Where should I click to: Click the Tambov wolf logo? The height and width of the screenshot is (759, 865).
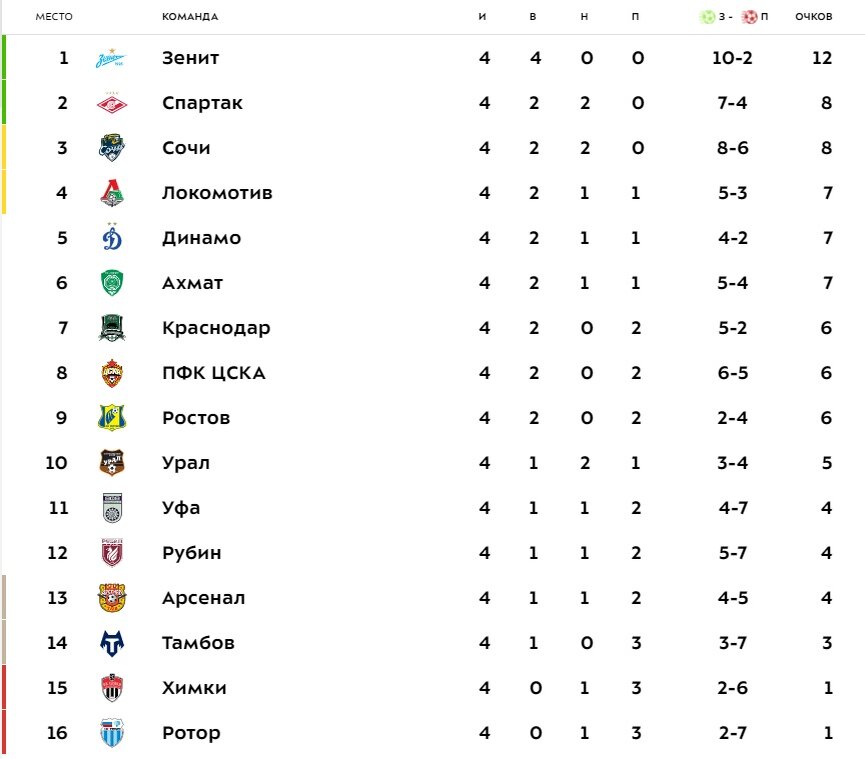pos(111,643)
